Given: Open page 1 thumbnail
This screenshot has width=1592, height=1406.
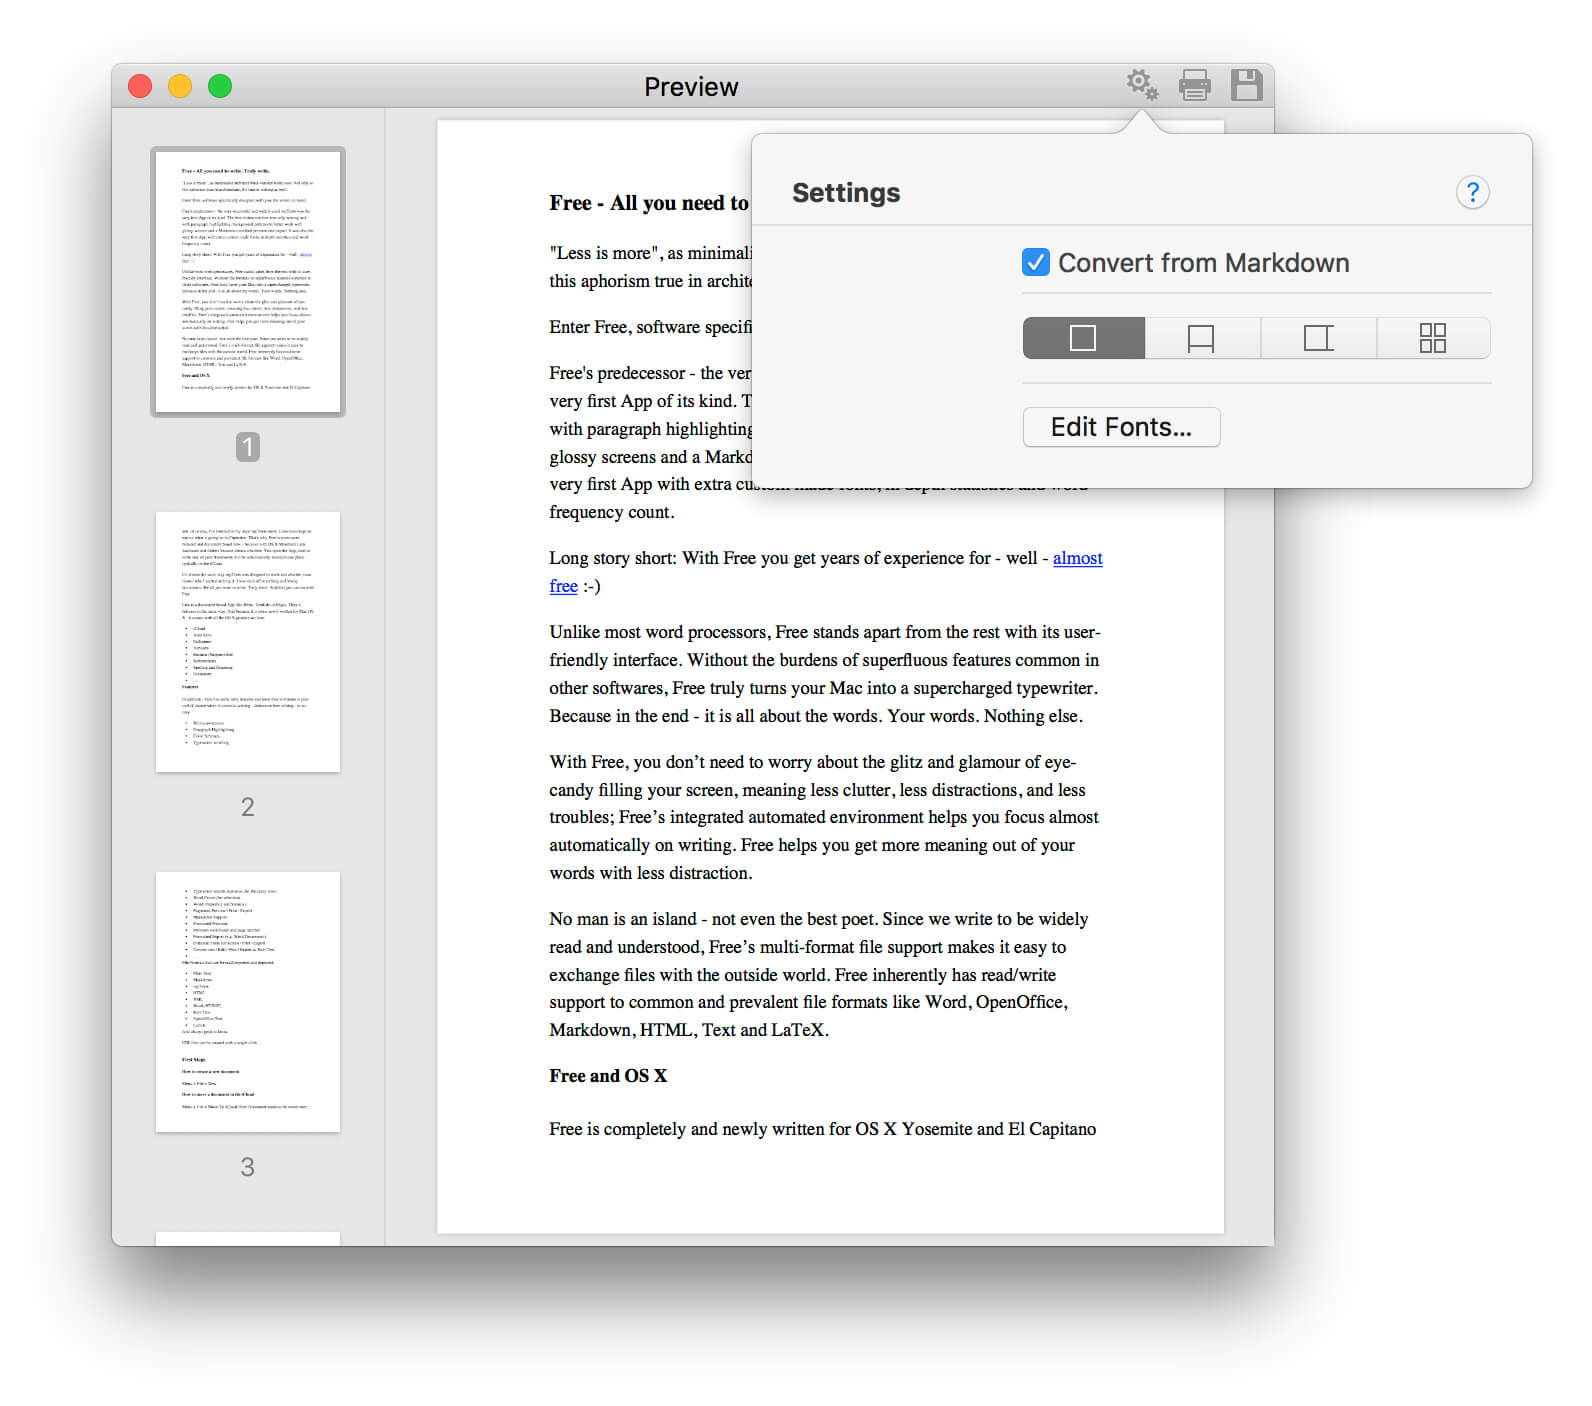Looking at the screenshot, I should [248, 282].
